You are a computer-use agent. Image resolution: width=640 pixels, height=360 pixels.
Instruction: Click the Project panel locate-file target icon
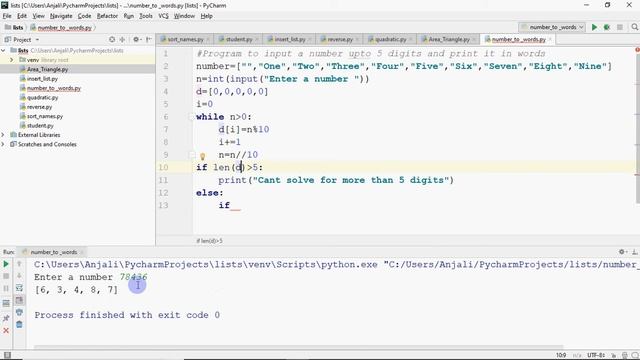112,40
